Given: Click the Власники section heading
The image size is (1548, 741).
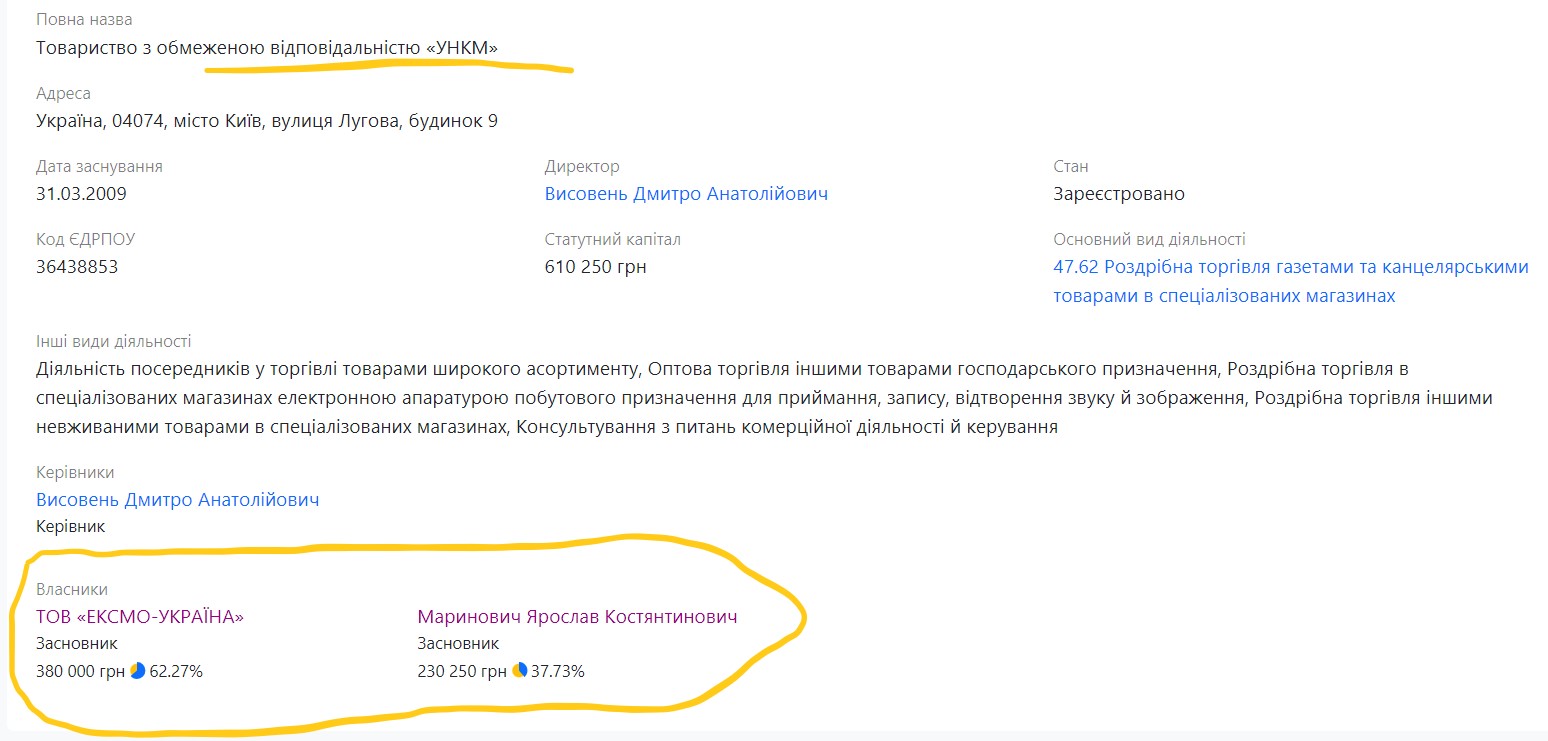Looking at the screenshot, I should [x=72, y=590].
